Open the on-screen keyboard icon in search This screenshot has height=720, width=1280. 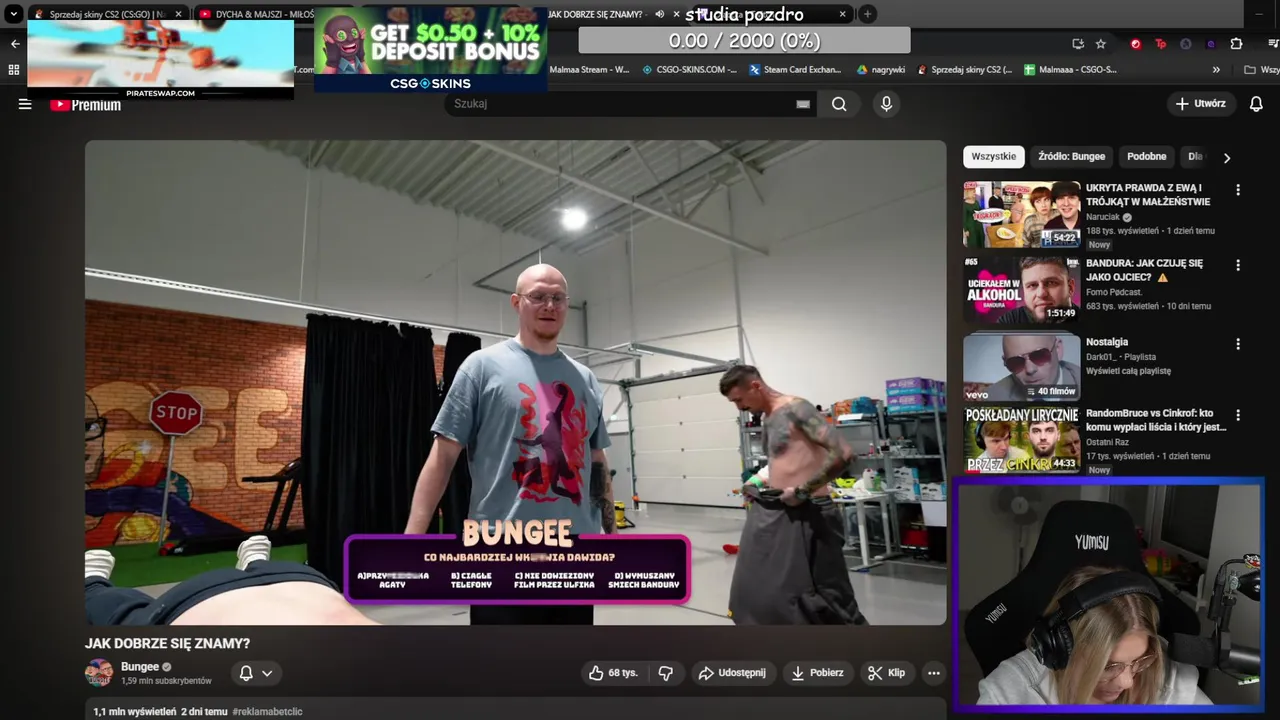(803, 104)
